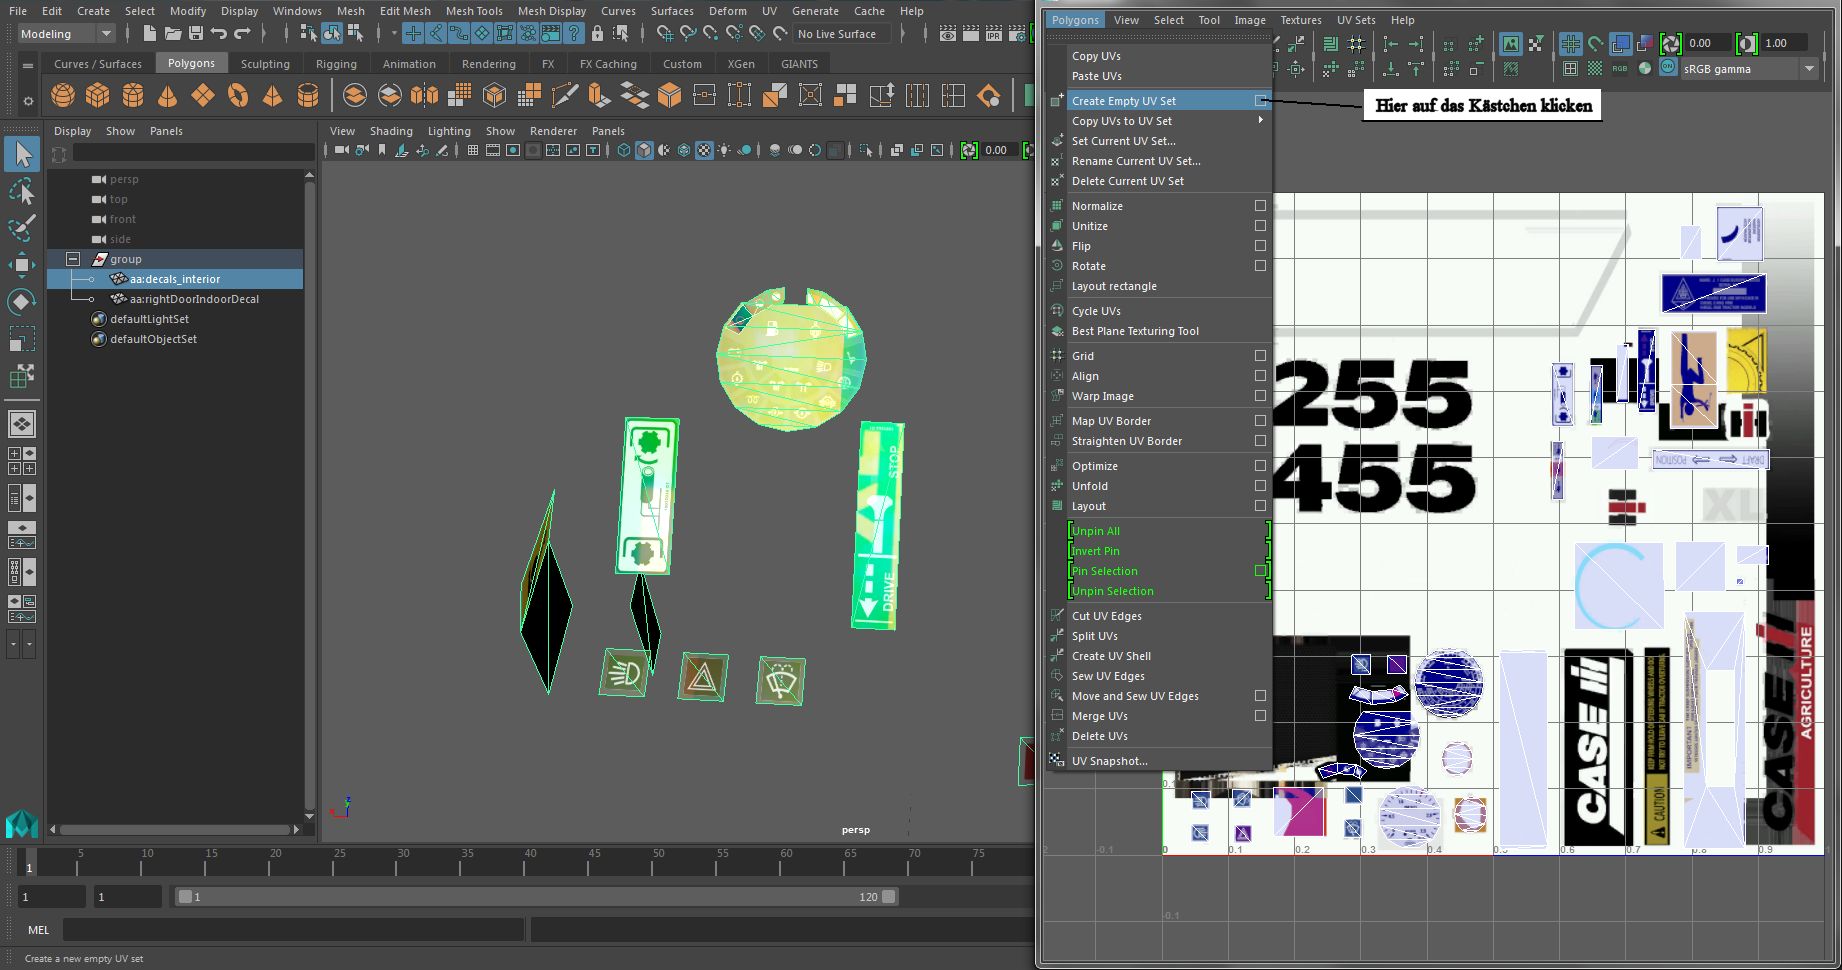1842x970 pixels.
Task: Select the Lasso tool in the toolbox
Action: tap(21, 191)
